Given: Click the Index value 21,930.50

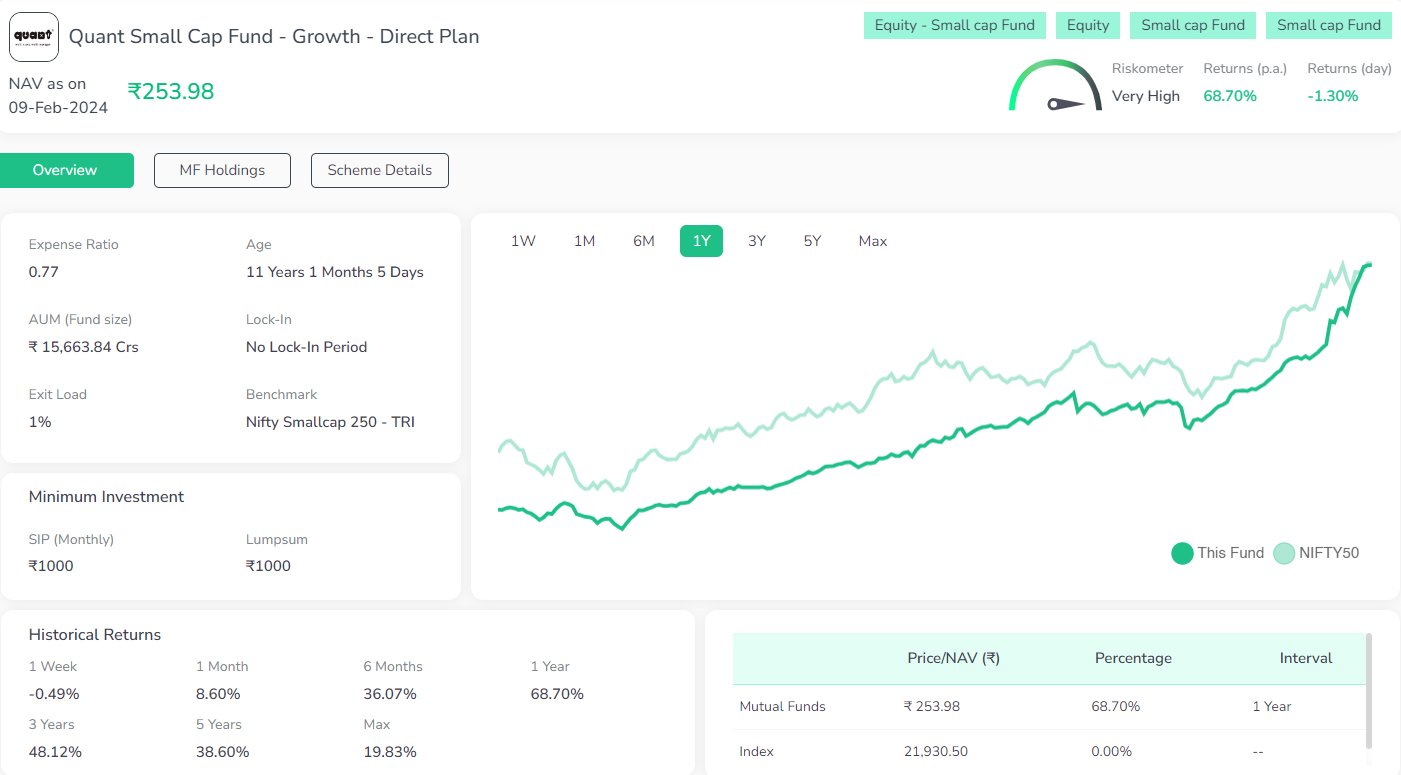Looking at the screenshot, I should [937, 751].
